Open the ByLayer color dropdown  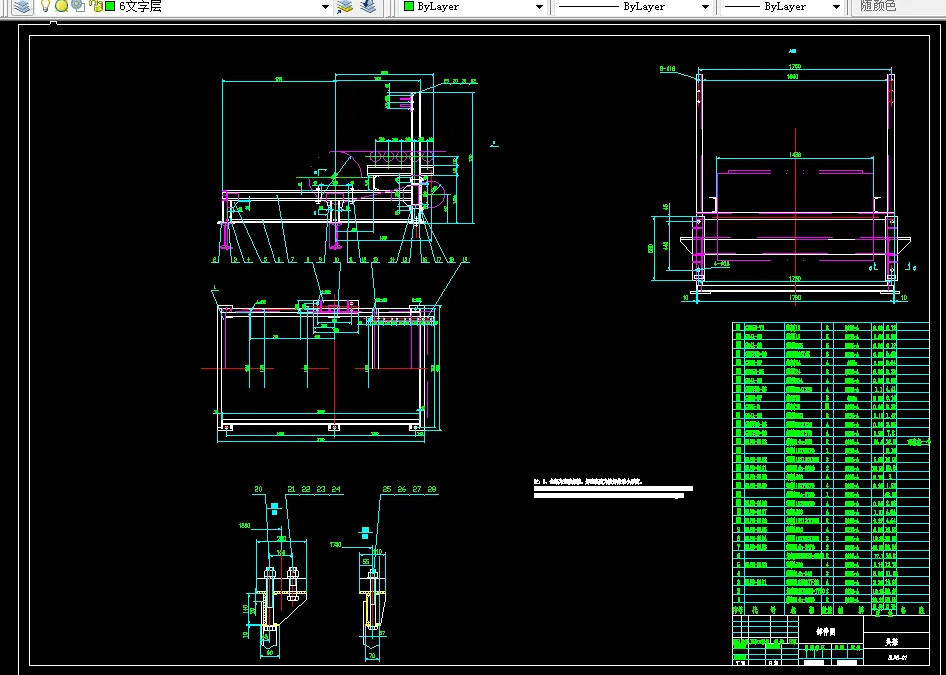tap(539, 7)
